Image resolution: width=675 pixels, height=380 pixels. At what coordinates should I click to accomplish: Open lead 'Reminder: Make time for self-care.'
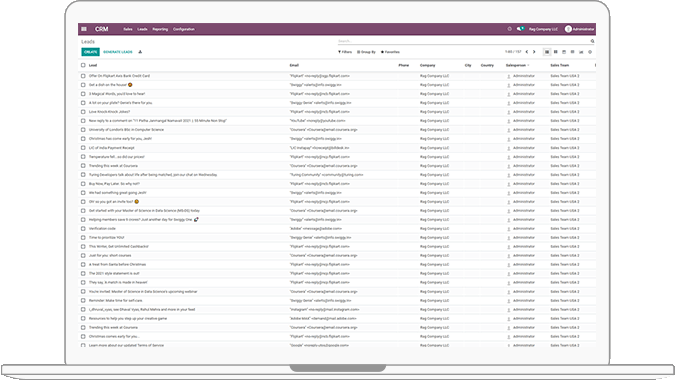coord(115,301)
